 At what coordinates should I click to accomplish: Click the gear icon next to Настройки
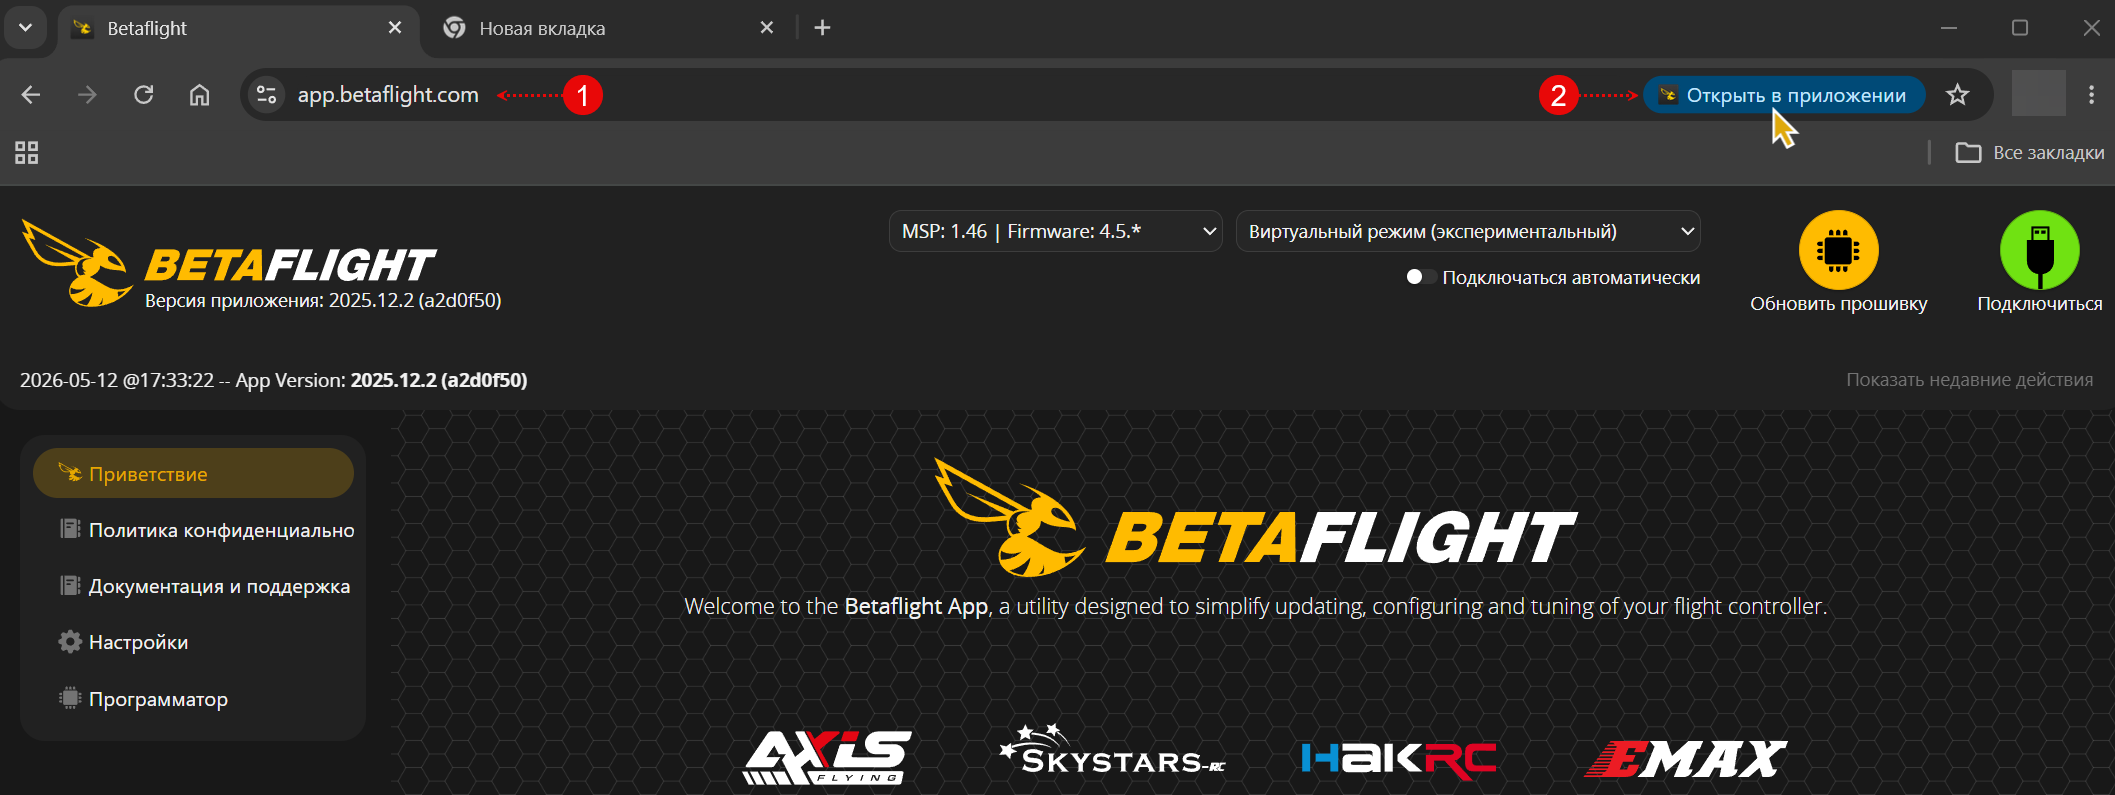tap(70, 642)
